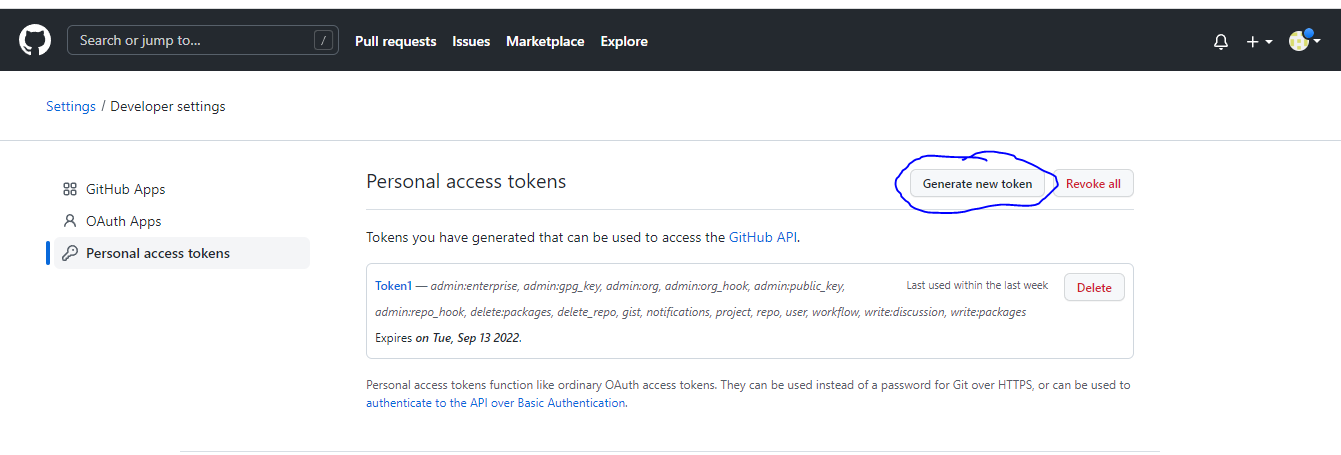The image size is (1341, 455).
Task: Click the Generate new token button
Action: (x=977, y=184)
